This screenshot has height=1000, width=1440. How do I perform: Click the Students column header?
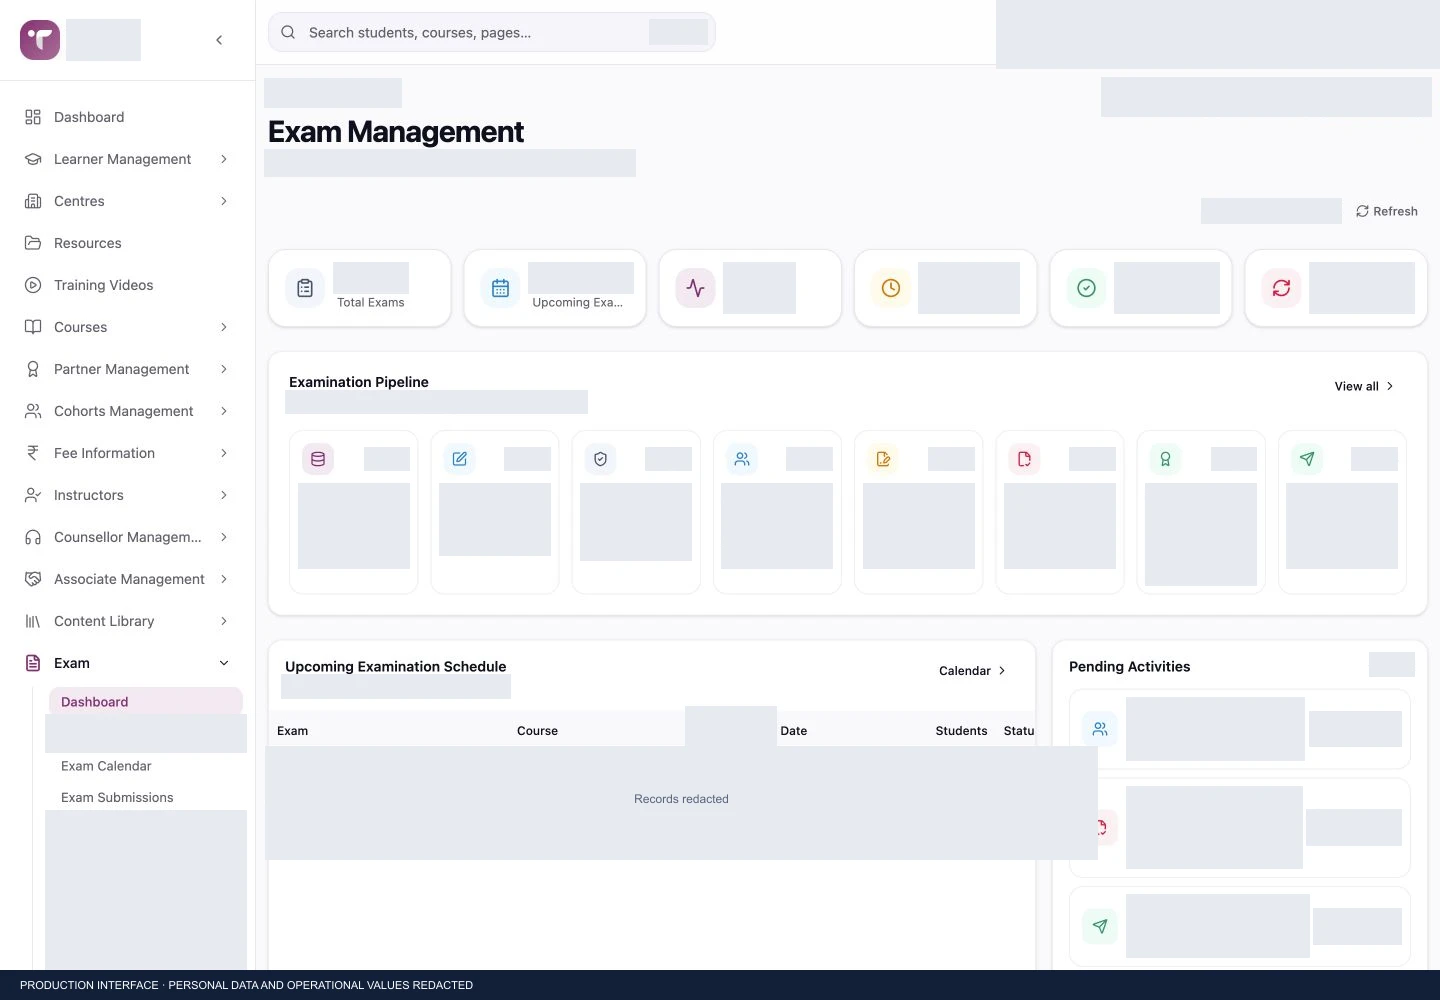(x=961, y=731)
